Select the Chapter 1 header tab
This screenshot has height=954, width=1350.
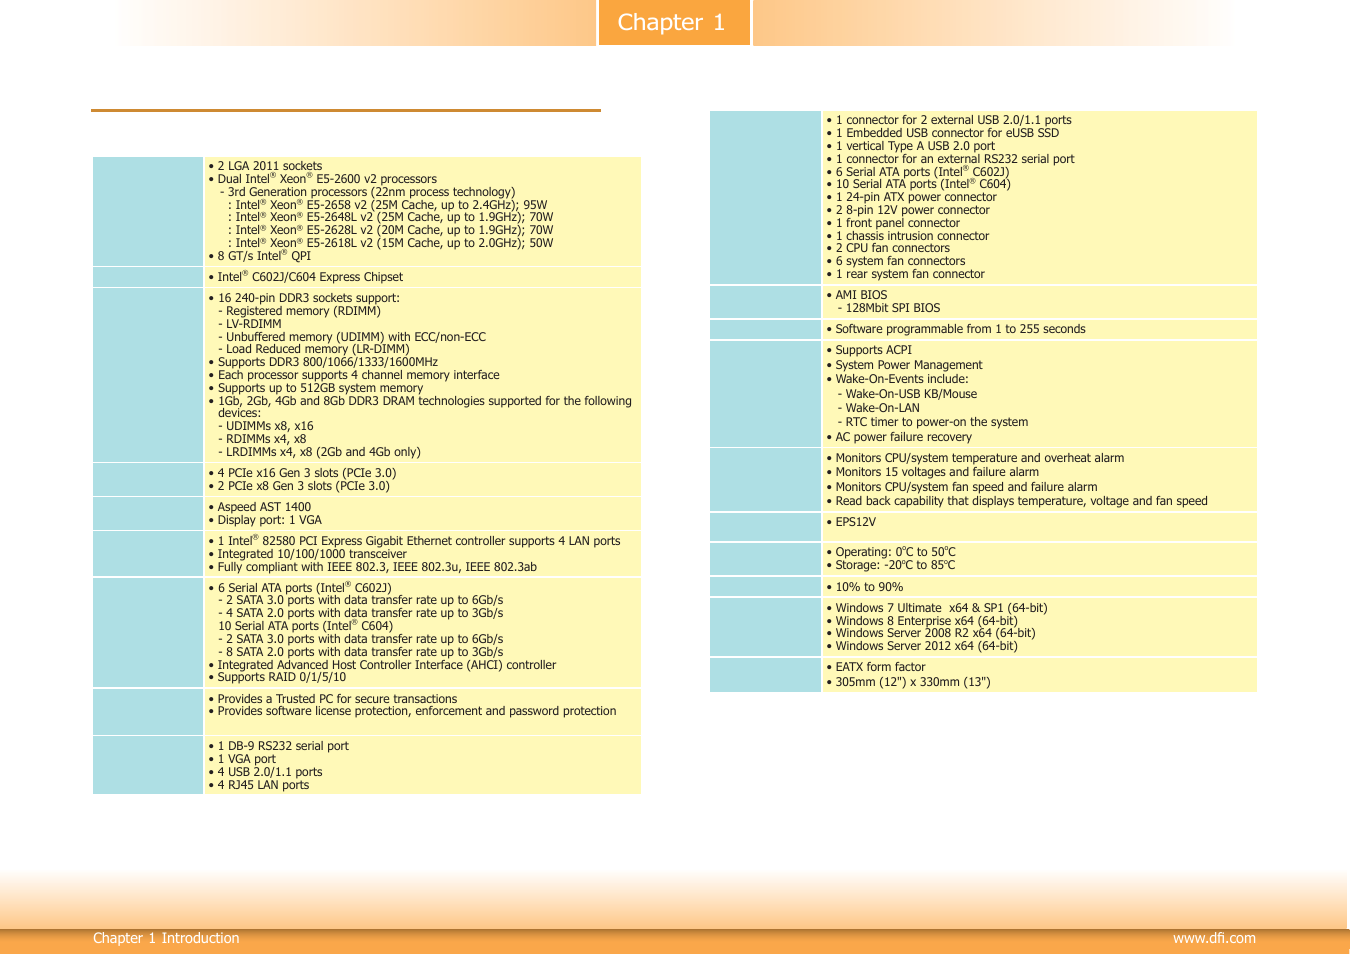click(674, 22)
